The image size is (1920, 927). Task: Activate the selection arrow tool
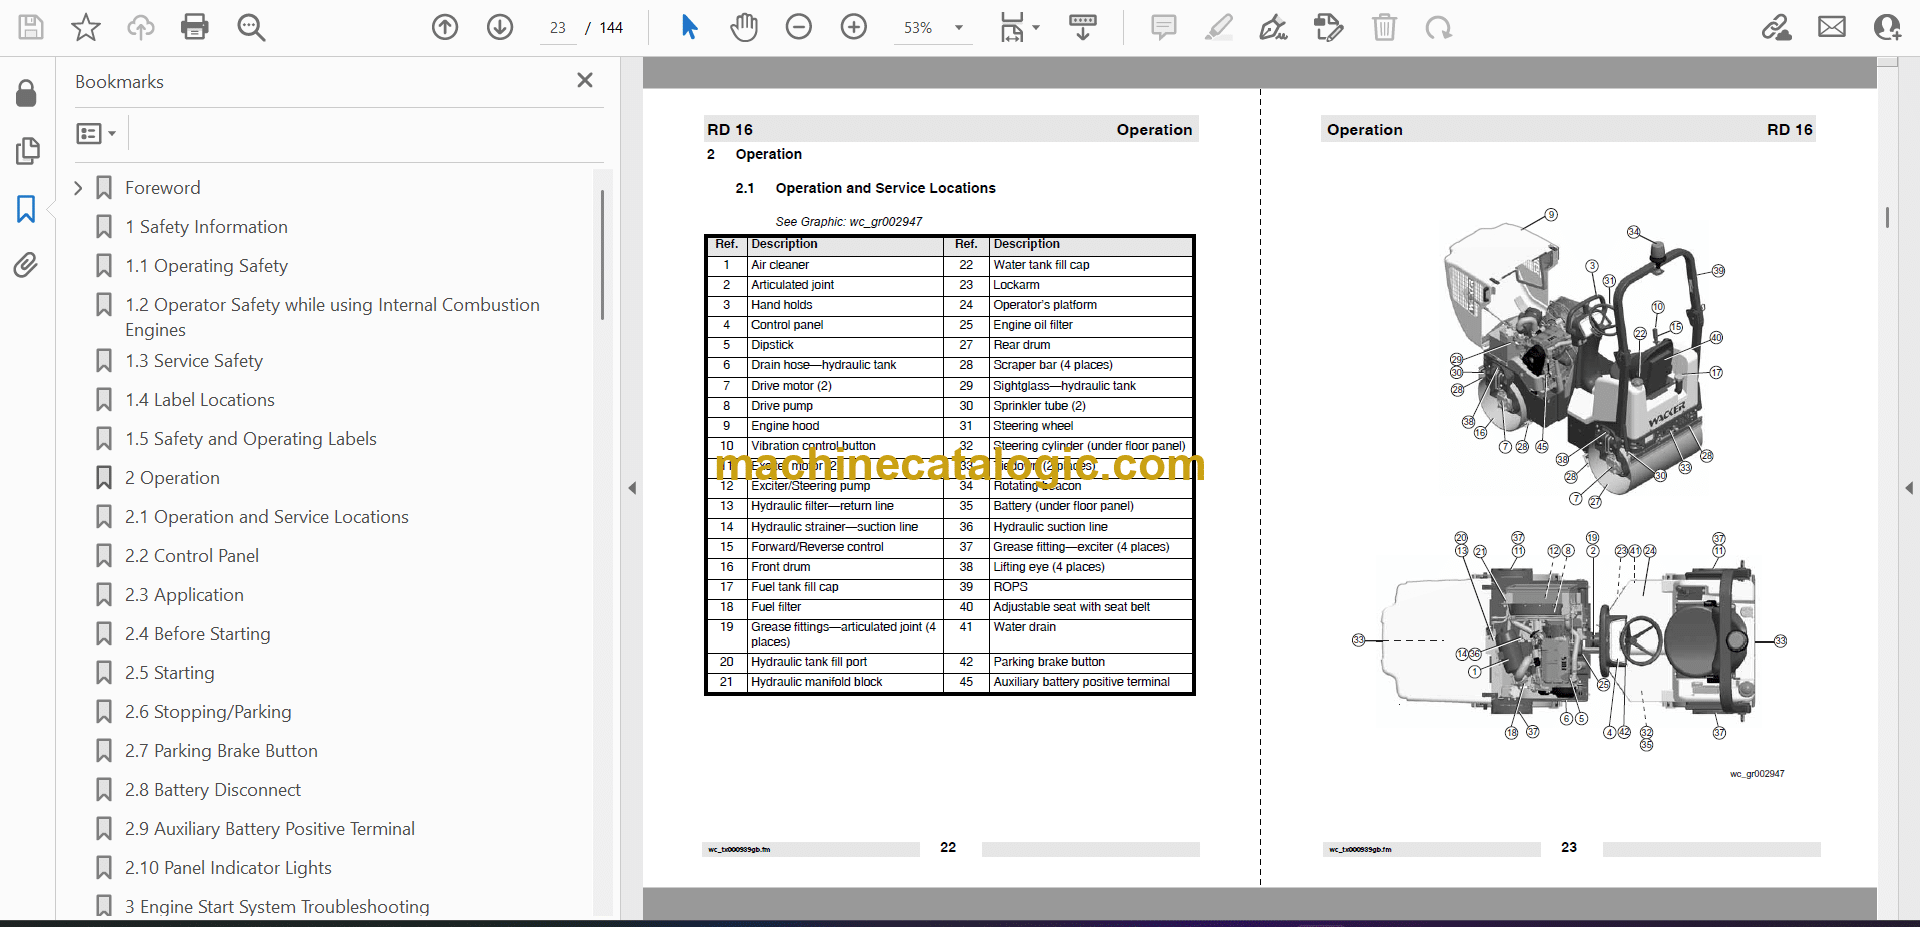tap(689, 27)
